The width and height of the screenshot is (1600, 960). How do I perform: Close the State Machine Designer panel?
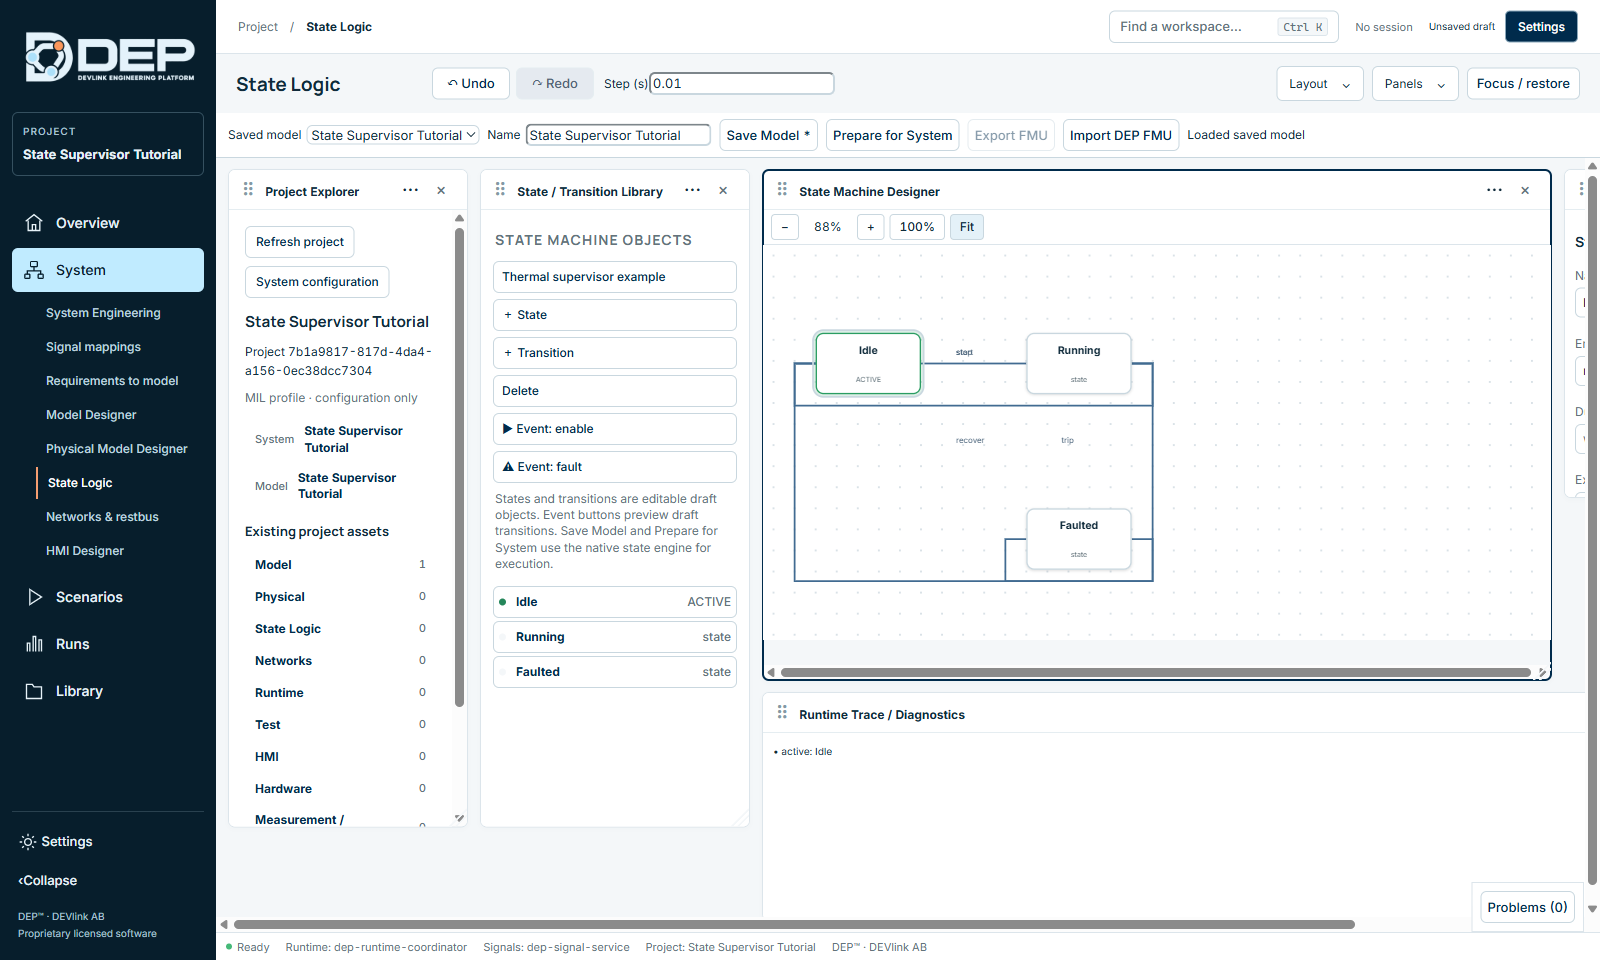point(1525,190)
